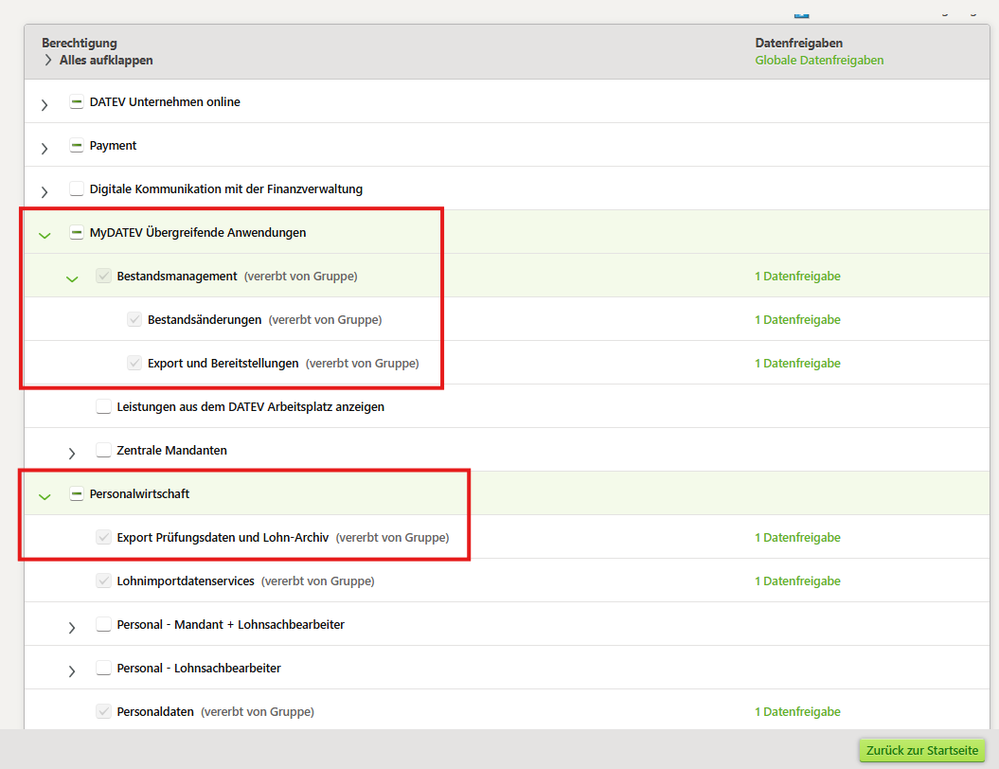Screen dimensions: 999x769
Task: Open Export Prüfungsdaten 1 Datenfreigabe link
Action: click(797, 537)
